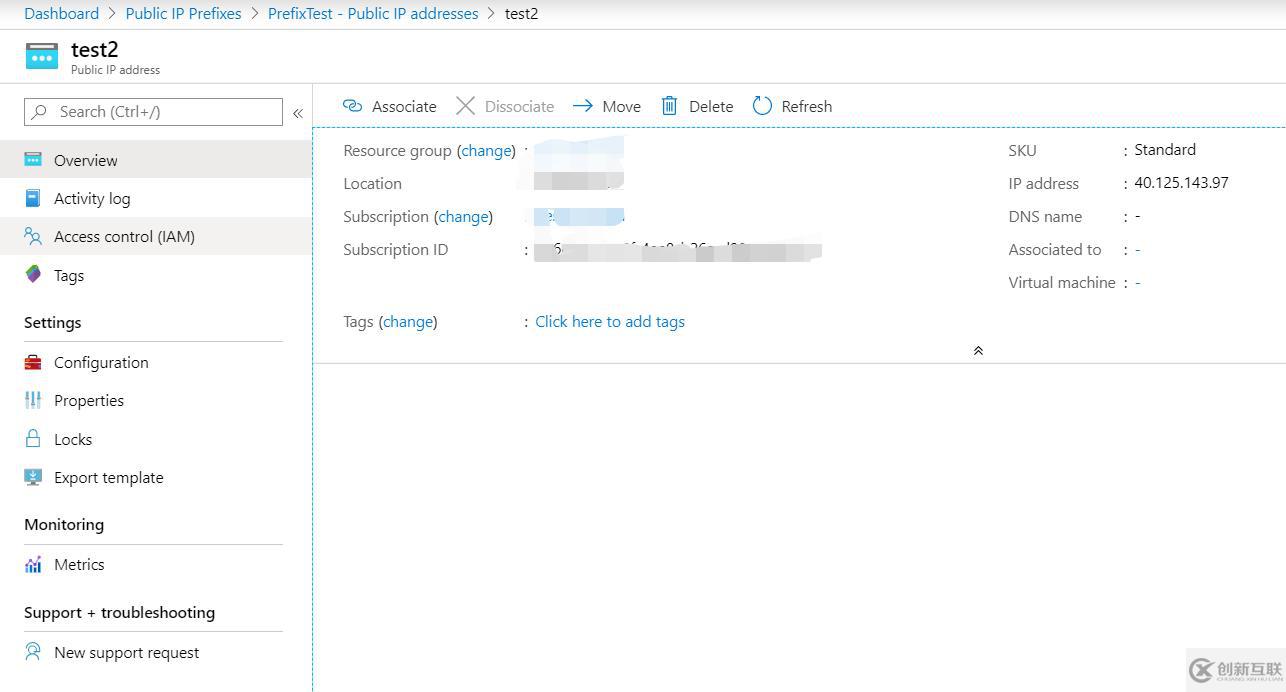Go to Dashboard breadcrumb
This screenshot has height=692, width=1286.
point(61,14)
